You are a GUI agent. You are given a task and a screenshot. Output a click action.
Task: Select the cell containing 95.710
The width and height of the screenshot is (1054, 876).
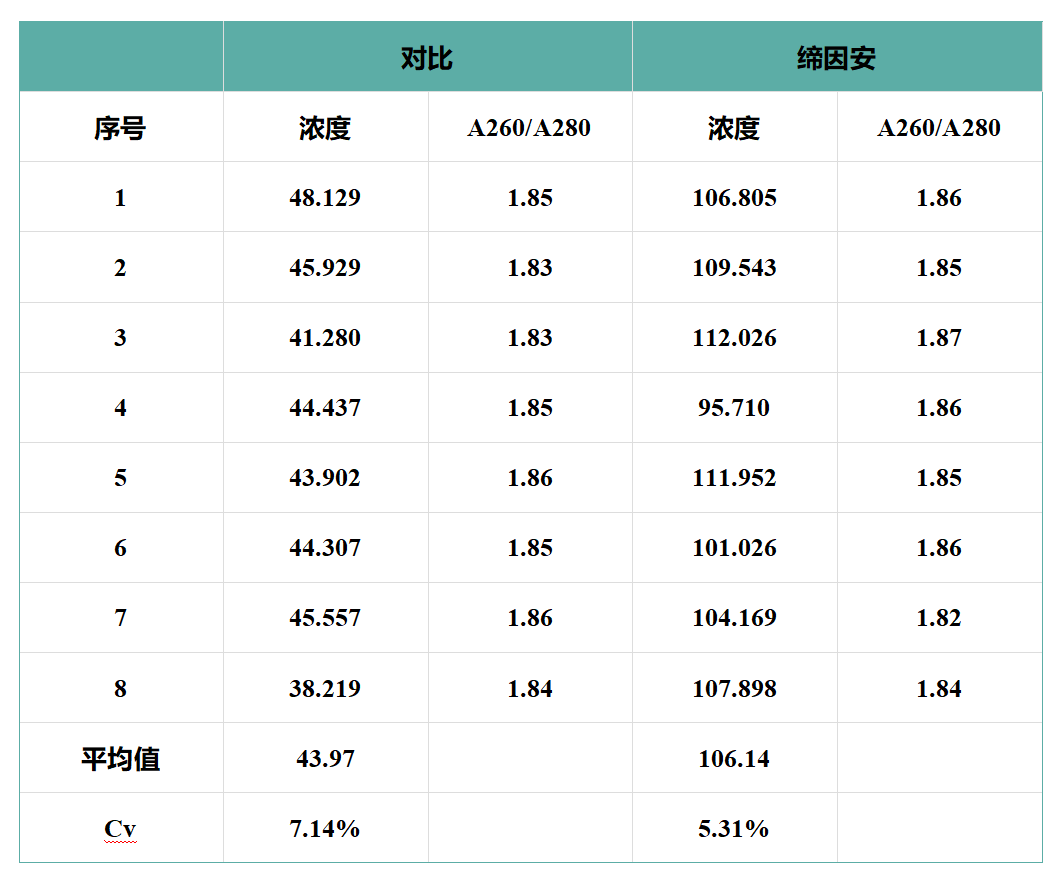click(735, 407)
